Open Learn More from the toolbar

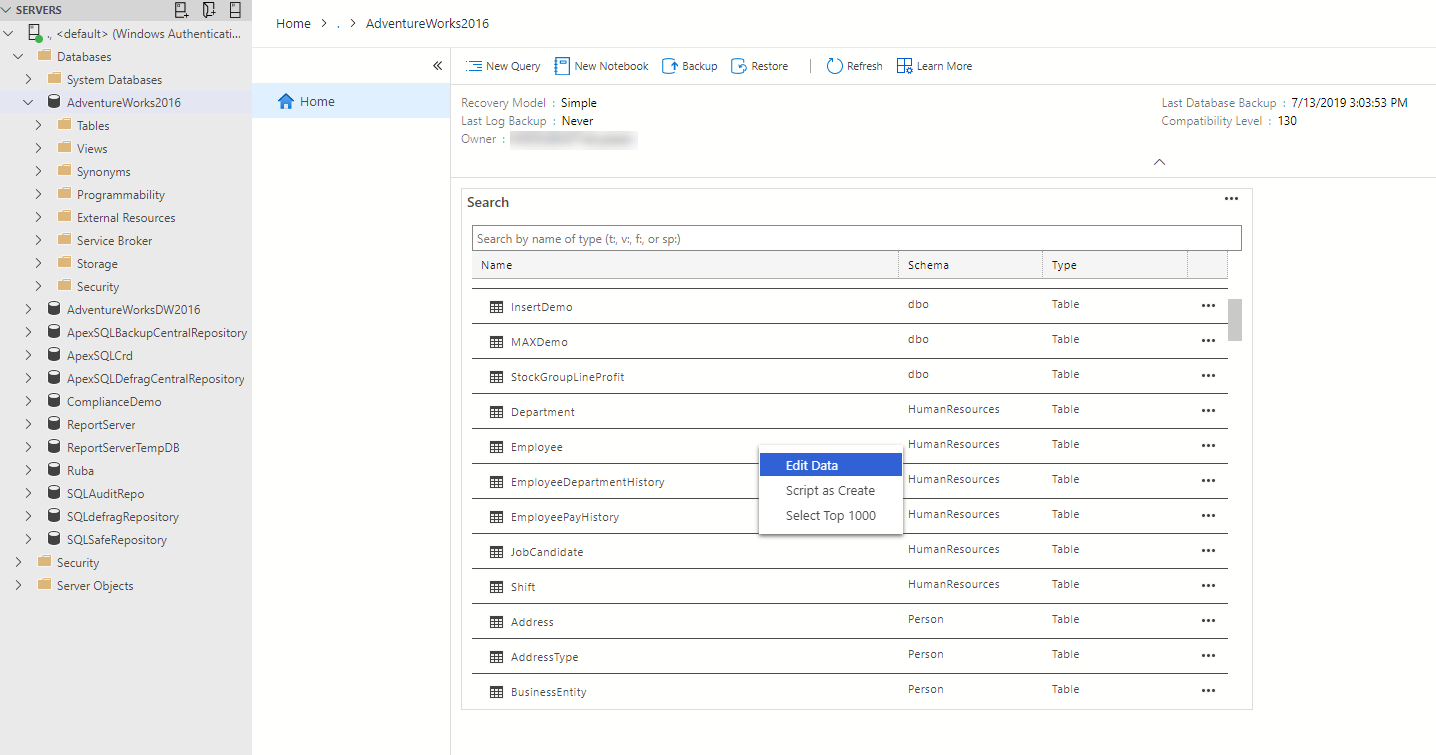pos(934,66)
